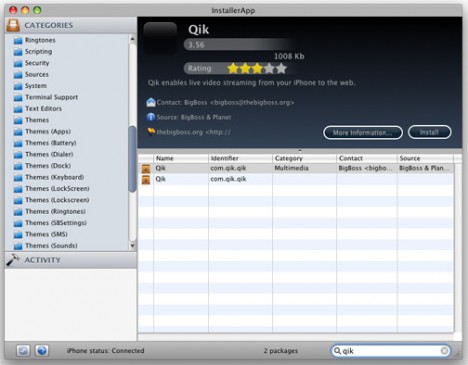468x365 pixels.
Task: Select the Text Editors folder icon
Action: 18,109
